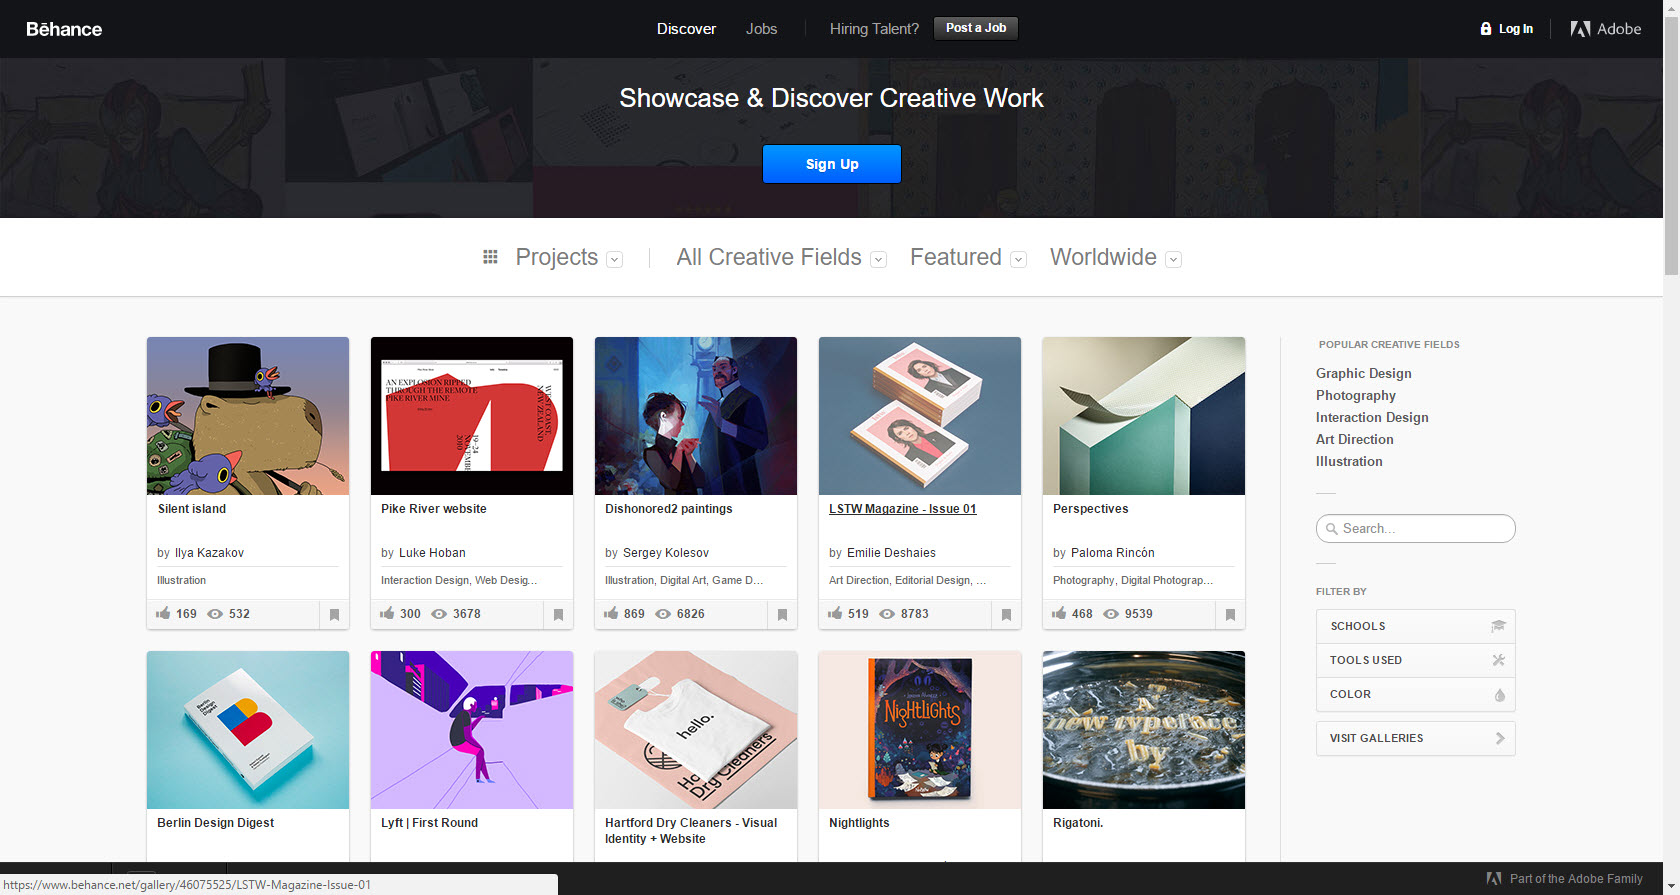Filter by Illustration in popular fields
This screenshot has height=895, width=1680.
click(1349, 461)
